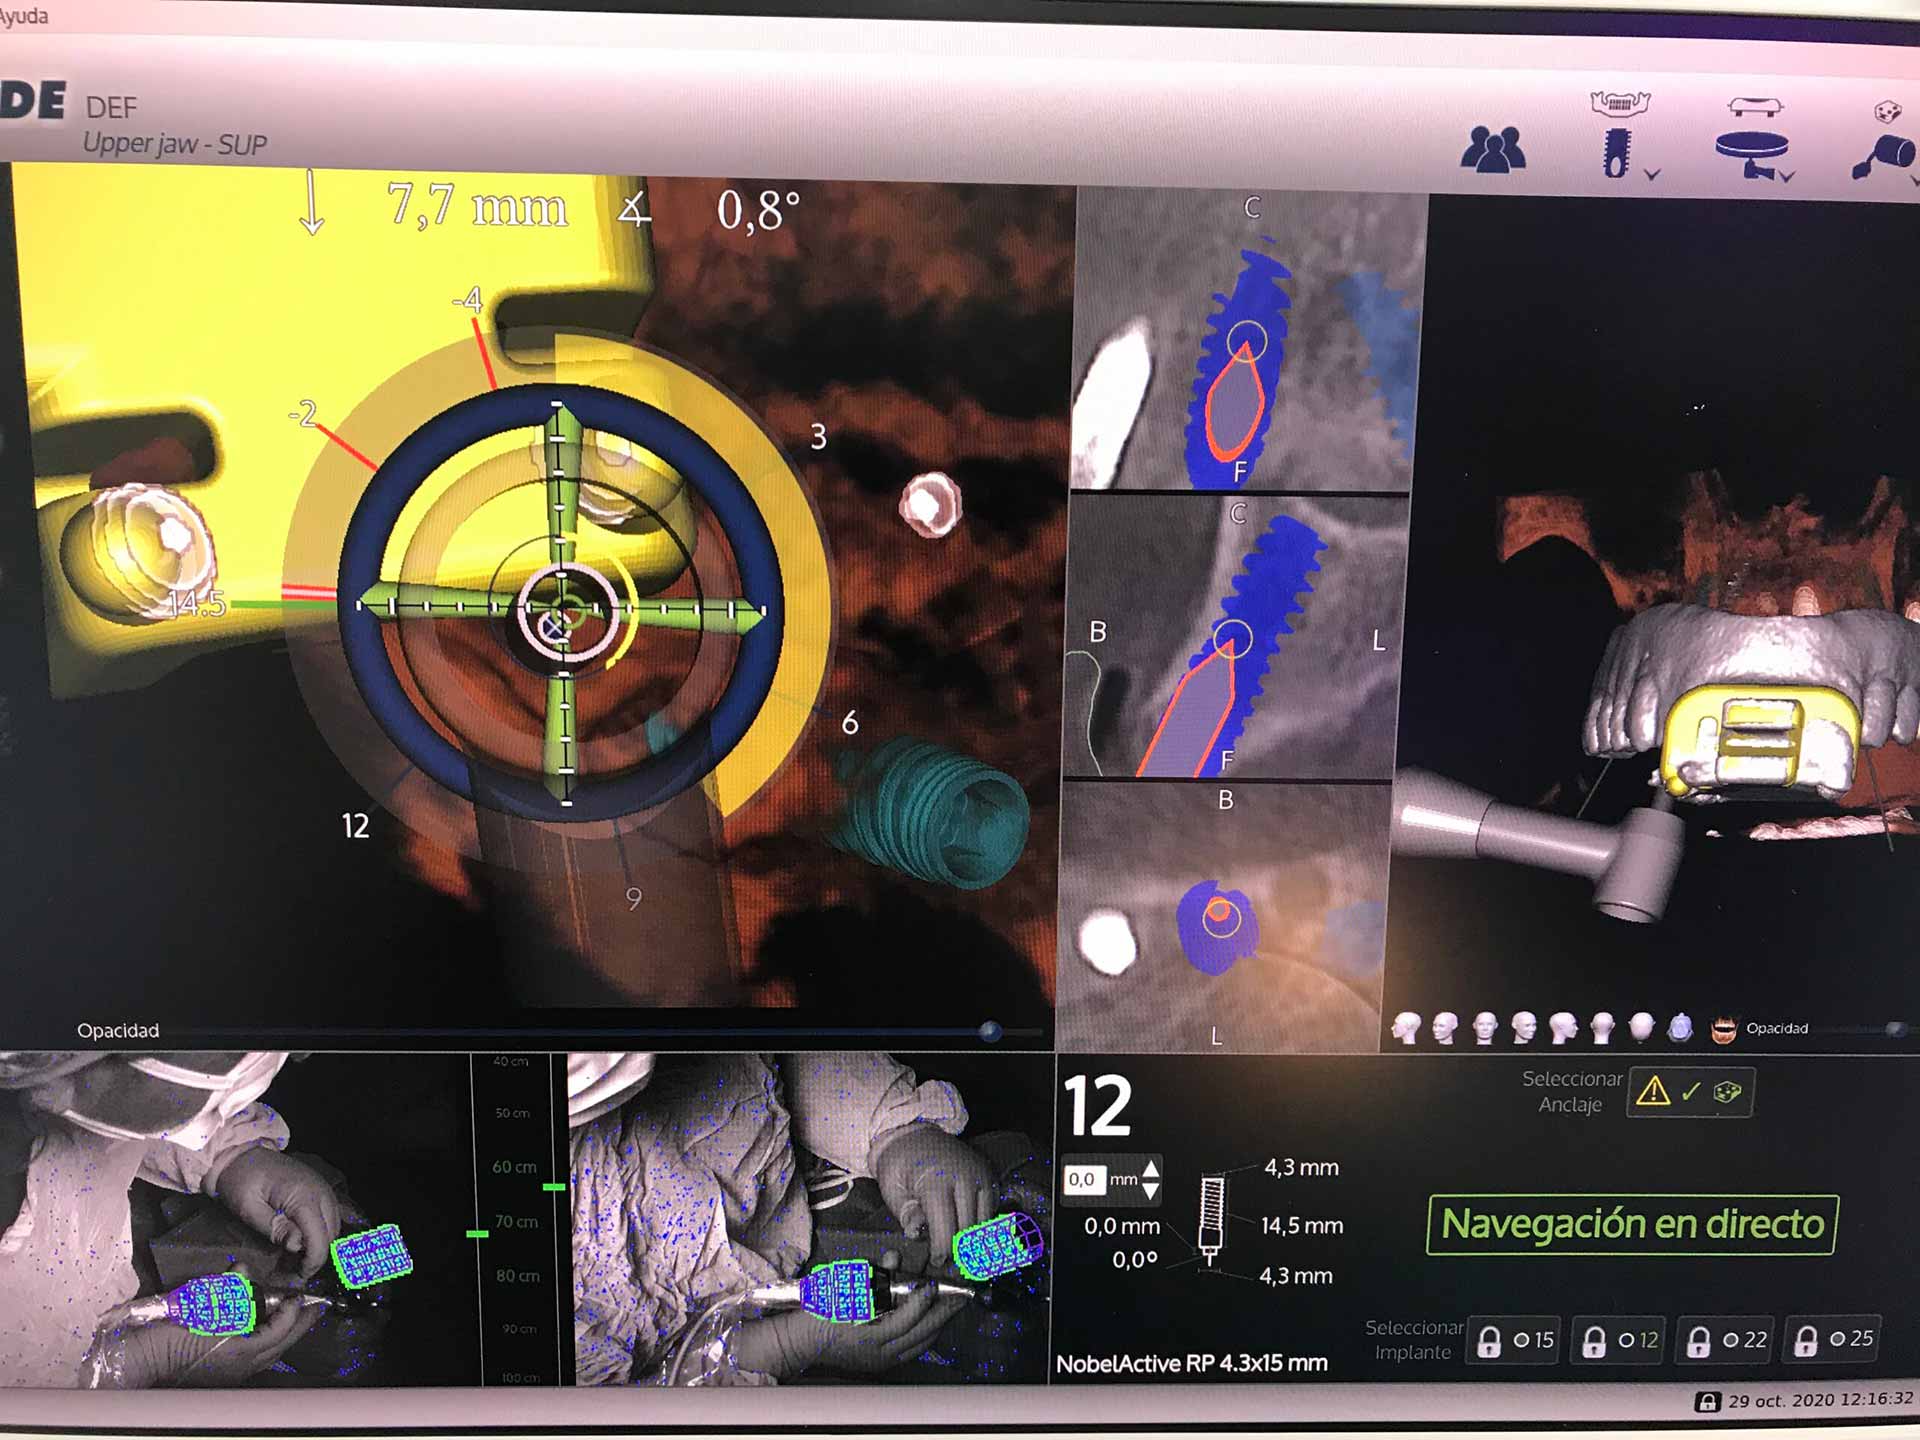Screen dimensions: 1920x1440
Task: Toggle the lock on implant 12
Action: (x=1594, y=1341)
